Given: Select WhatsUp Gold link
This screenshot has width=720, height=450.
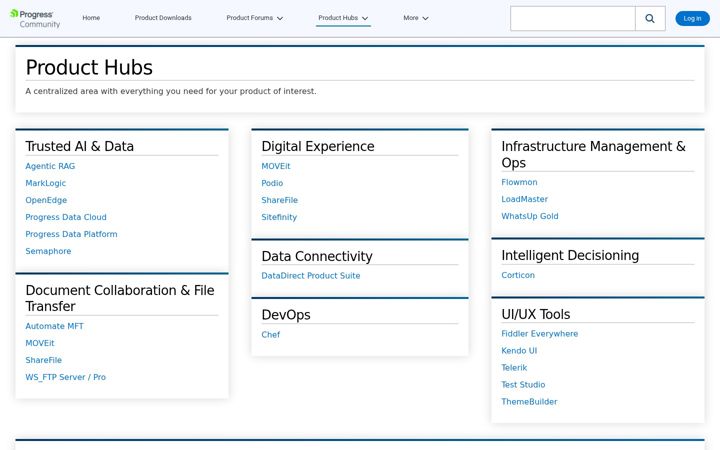Looking at the screenshot, I should [x=529, y=216].
